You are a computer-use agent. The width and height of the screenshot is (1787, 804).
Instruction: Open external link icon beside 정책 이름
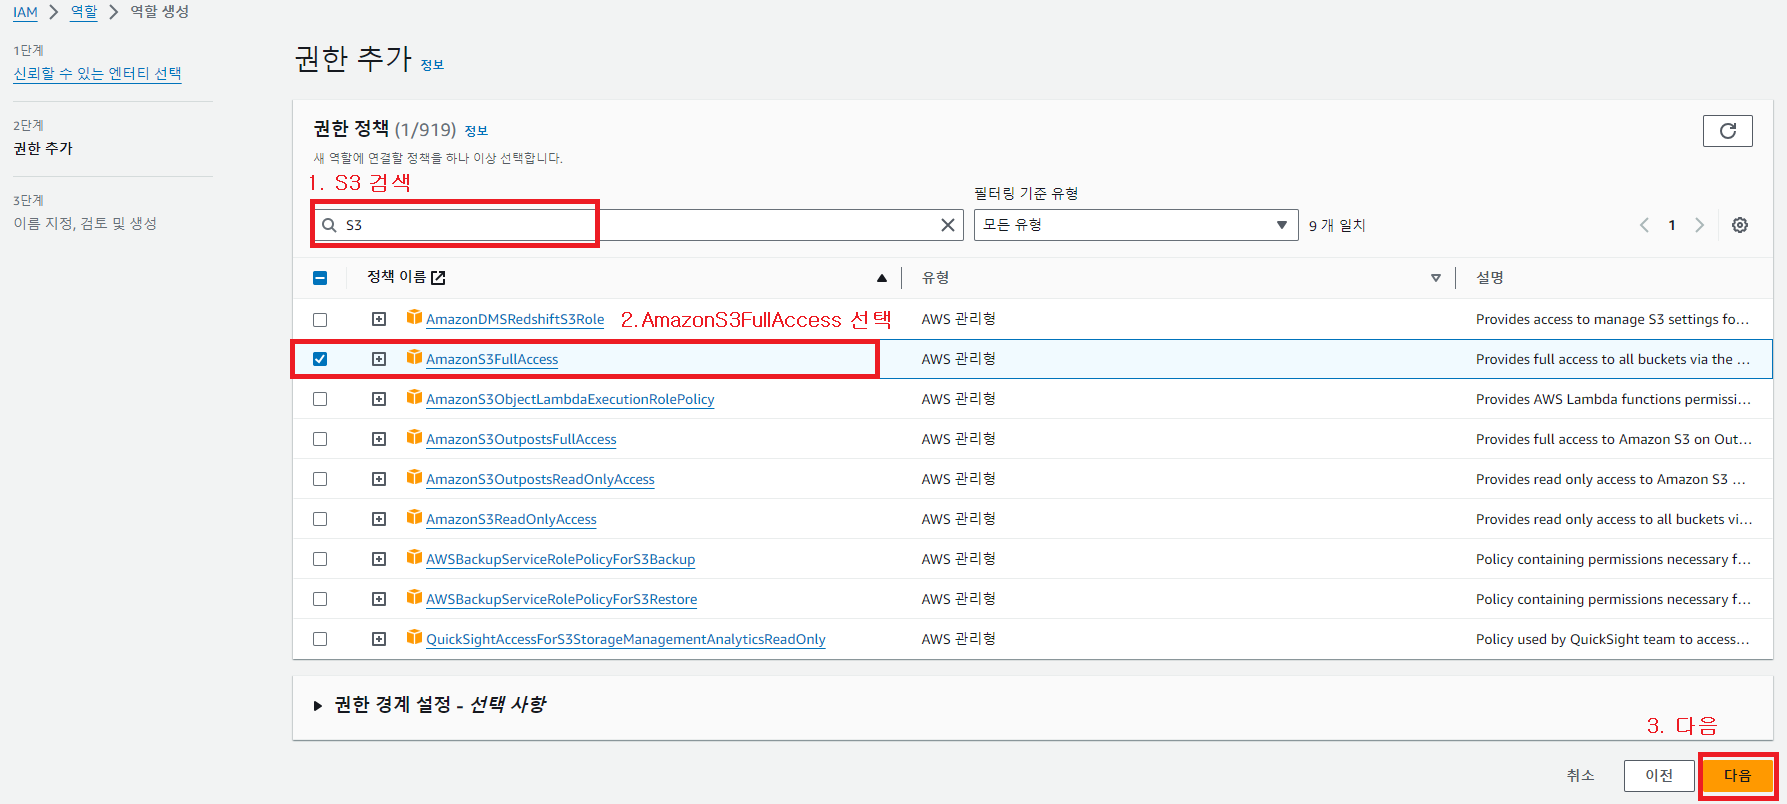click(x=438, y=277)
